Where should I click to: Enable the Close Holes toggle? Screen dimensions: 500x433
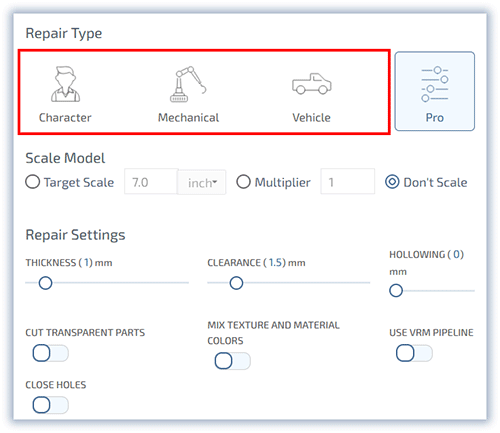pyautogui.click(x=51, y=405)
